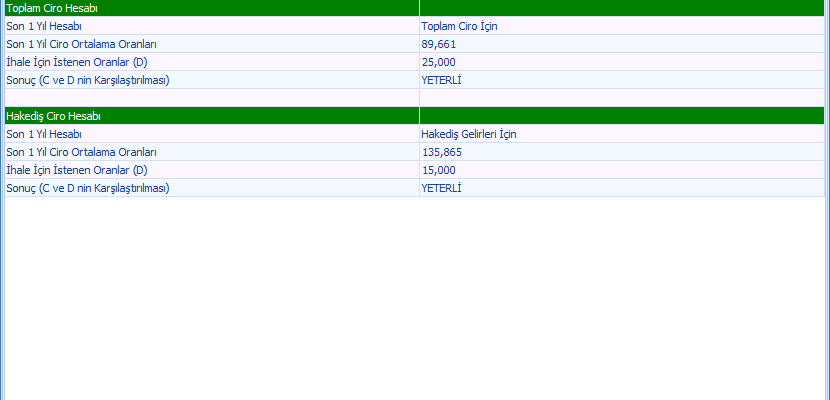830x400 pixels.
Task: Click Son 1 Yıl Ciro Ortalama Oranları beside 135,865
Action: tap(81, 152)
